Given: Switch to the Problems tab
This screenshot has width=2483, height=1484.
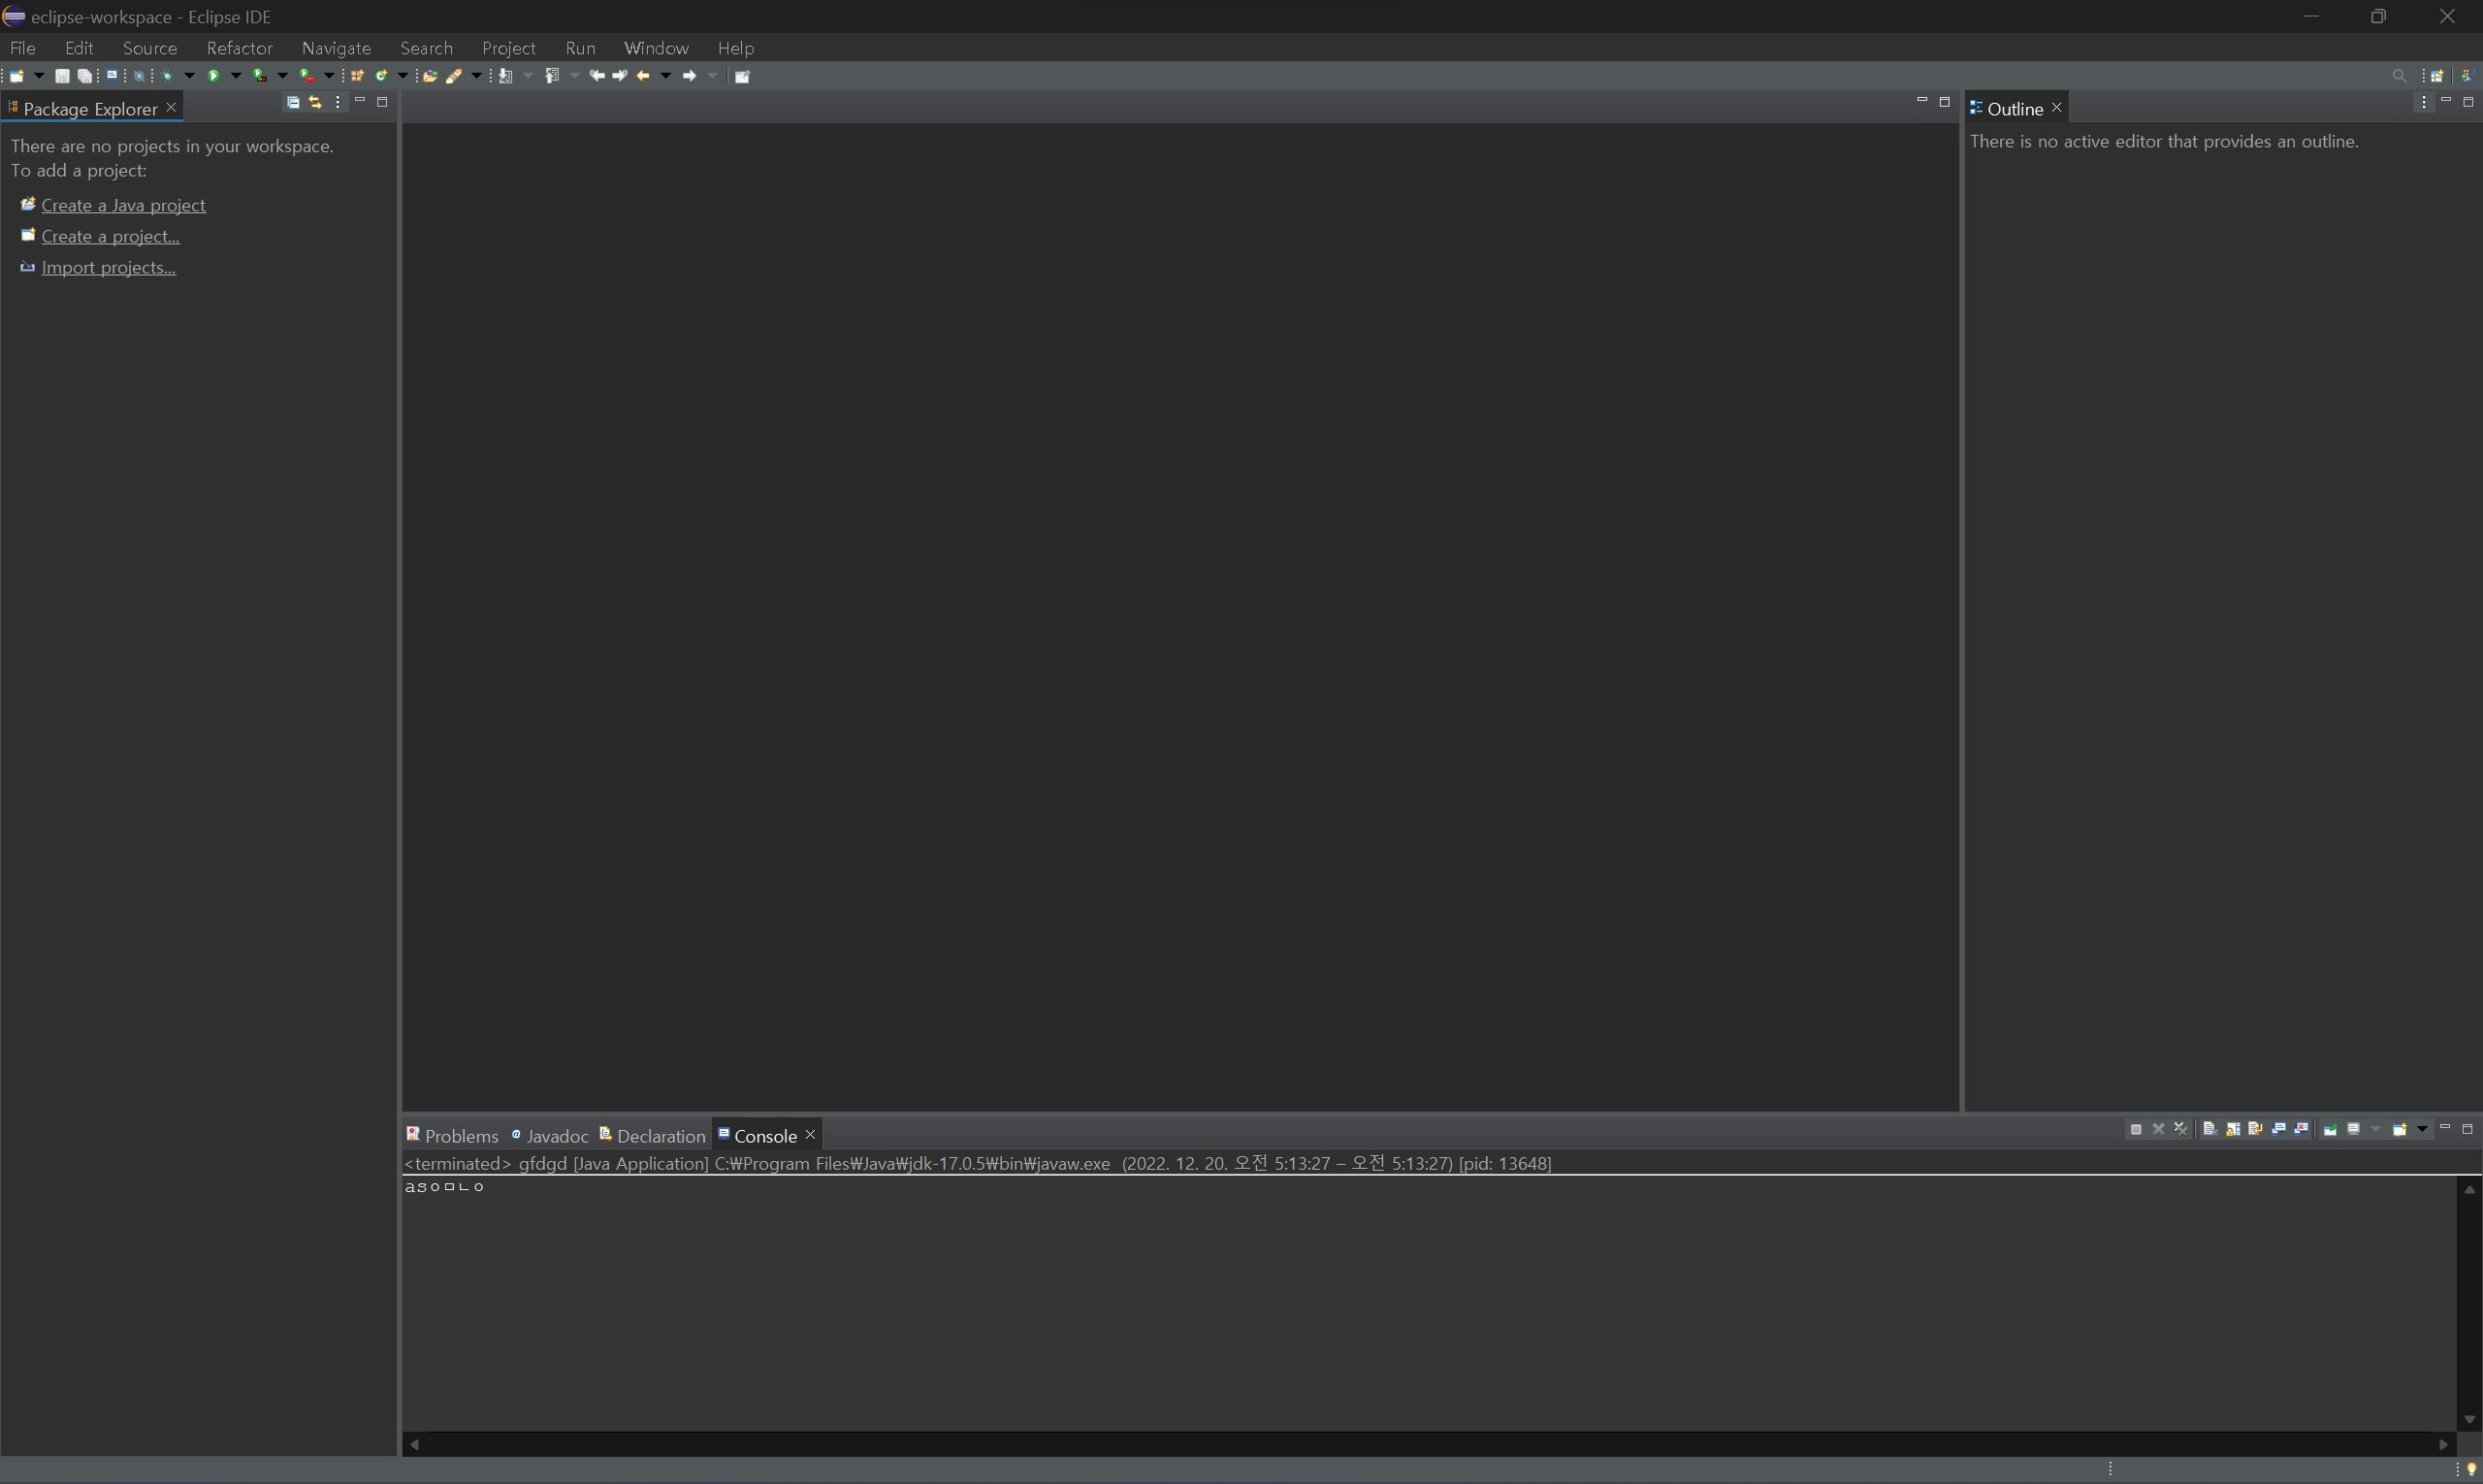Looking at the screenshot, I should 452,1136.
